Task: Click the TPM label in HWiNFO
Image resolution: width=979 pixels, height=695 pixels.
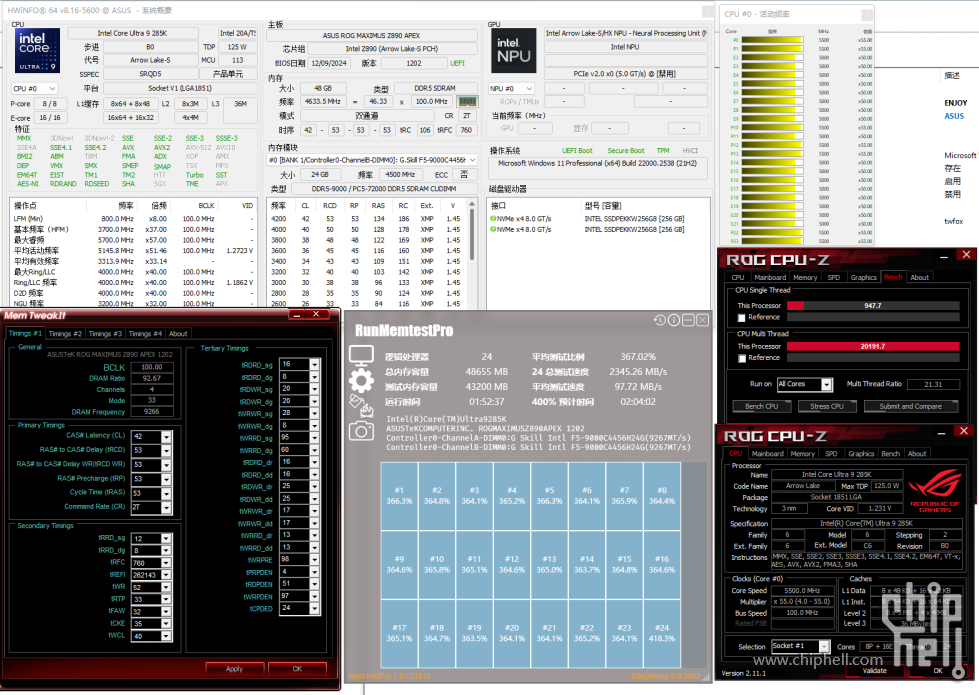Action: coord(662,150)
